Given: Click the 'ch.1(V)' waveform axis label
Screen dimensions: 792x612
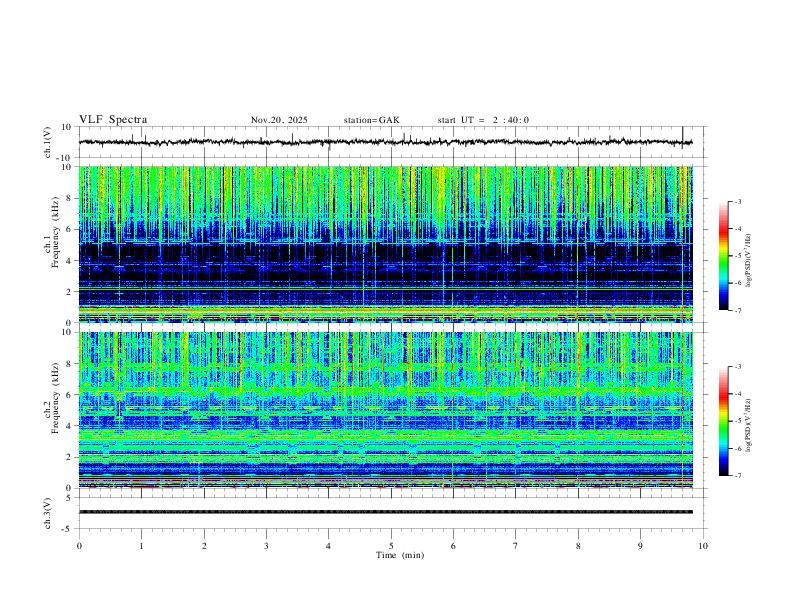Looking at the screenshot, I should 48,142.
